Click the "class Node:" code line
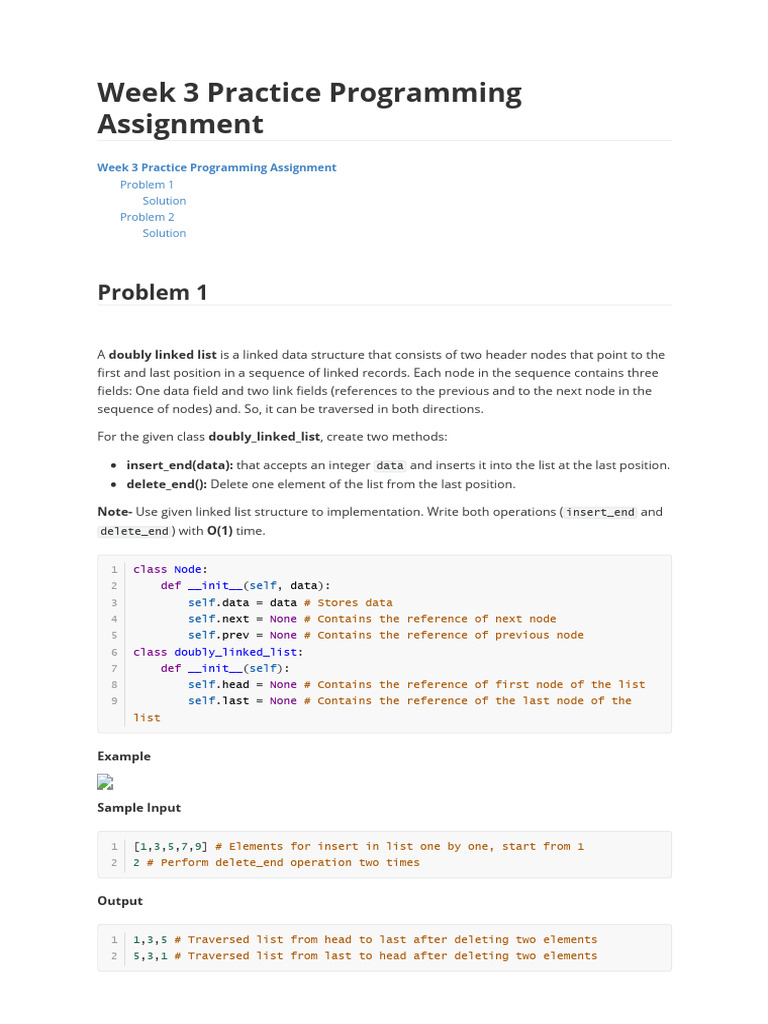This screenshot has height=1024, width=768. coord(170,569)
